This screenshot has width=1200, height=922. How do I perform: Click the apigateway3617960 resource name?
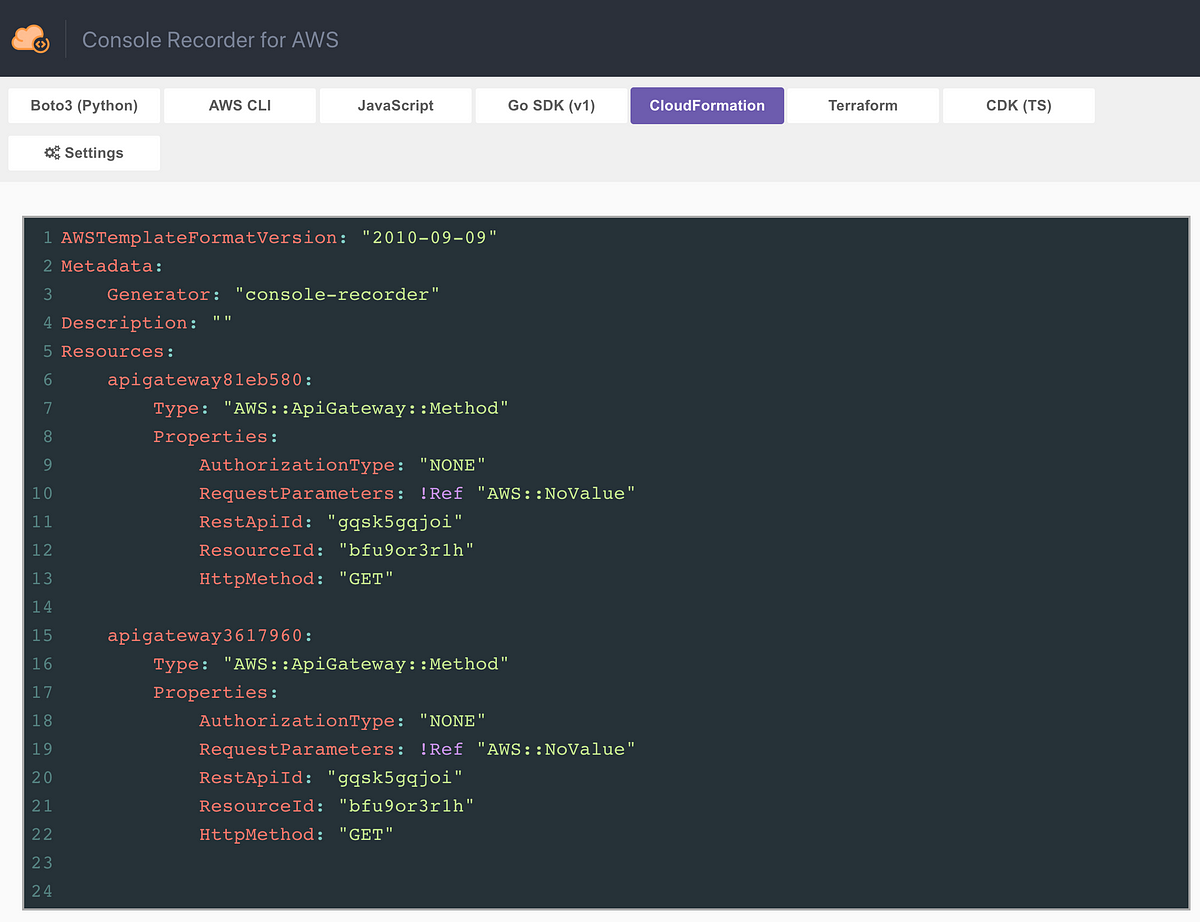205,636
